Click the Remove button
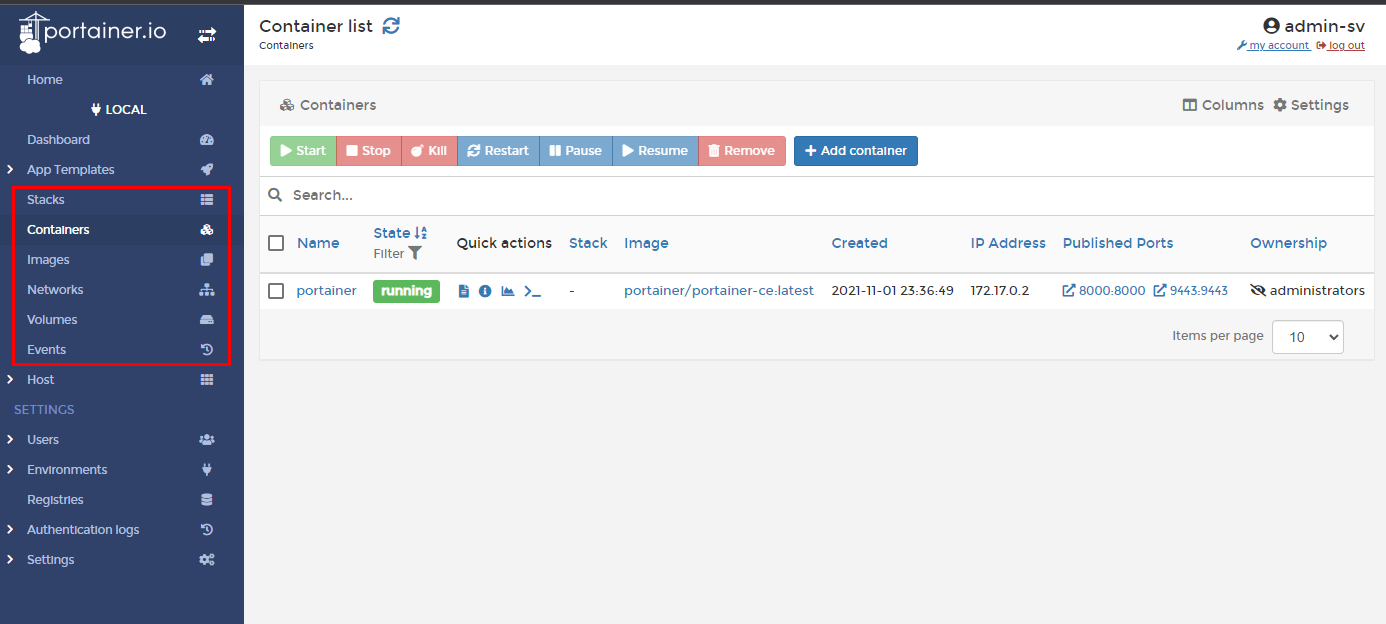 742,151
